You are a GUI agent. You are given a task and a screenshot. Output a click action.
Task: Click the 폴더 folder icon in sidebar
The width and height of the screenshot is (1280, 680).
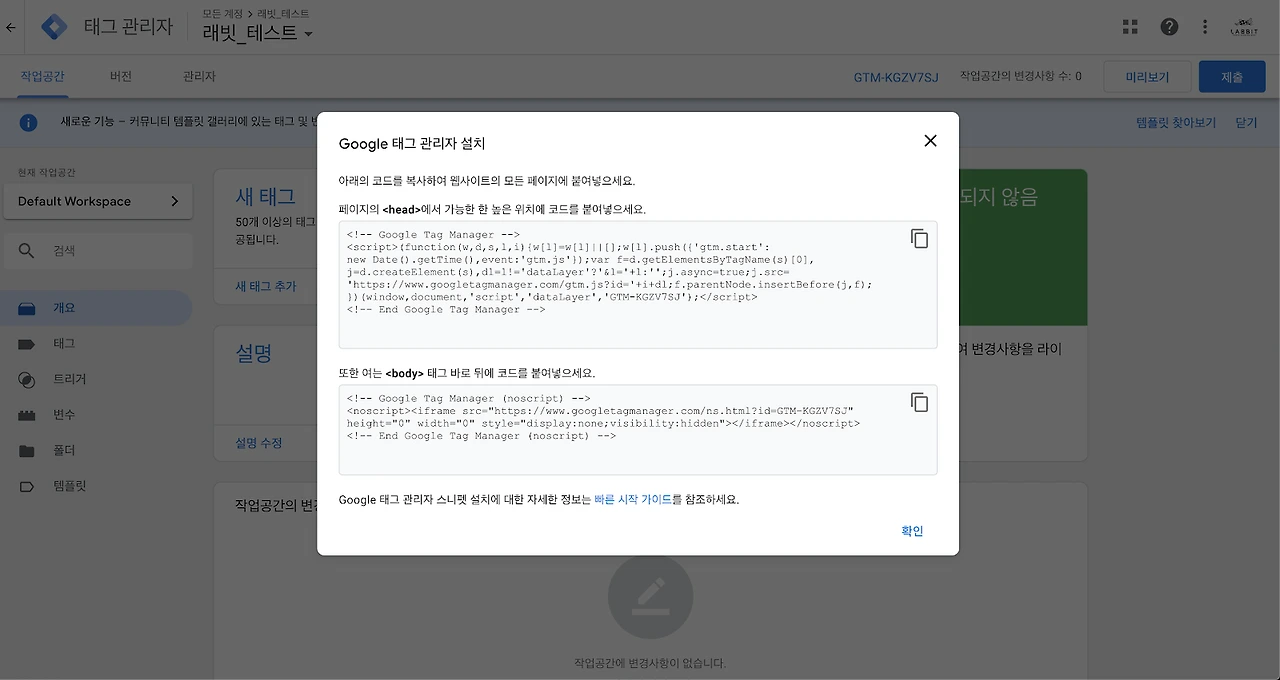pos(27,451)
